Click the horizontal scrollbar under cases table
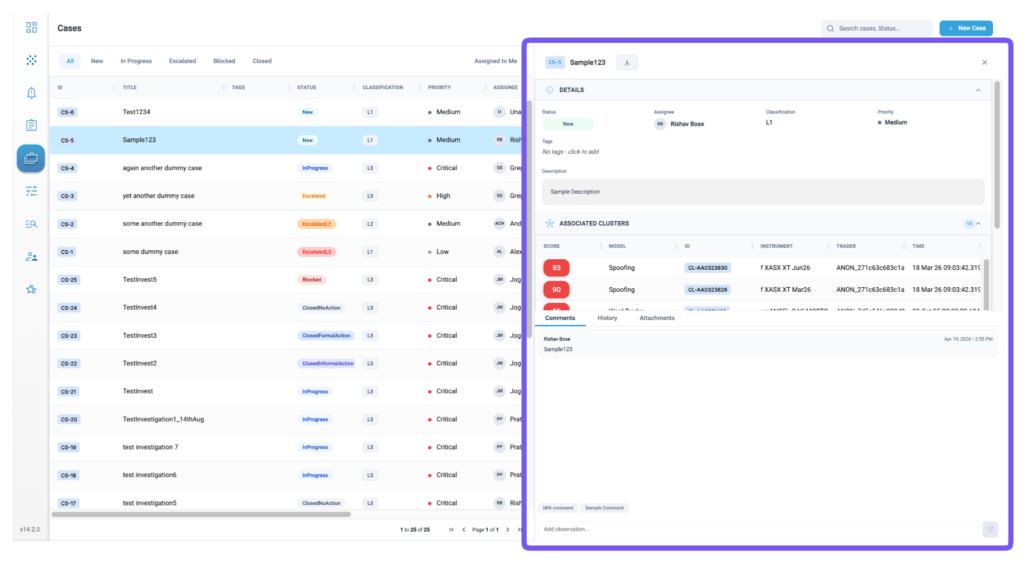Screen dimensions: 1024x561 pyautogui.click(x=201, y=515)
